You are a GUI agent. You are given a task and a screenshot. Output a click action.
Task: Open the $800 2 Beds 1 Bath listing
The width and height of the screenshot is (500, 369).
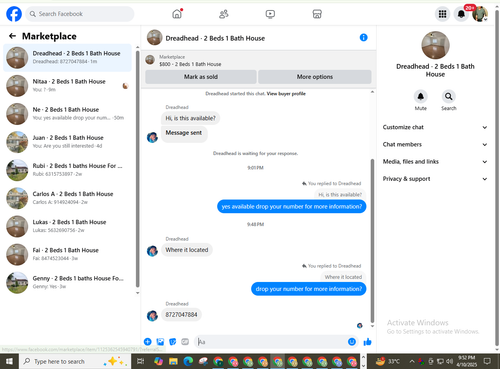click(190, 60)
